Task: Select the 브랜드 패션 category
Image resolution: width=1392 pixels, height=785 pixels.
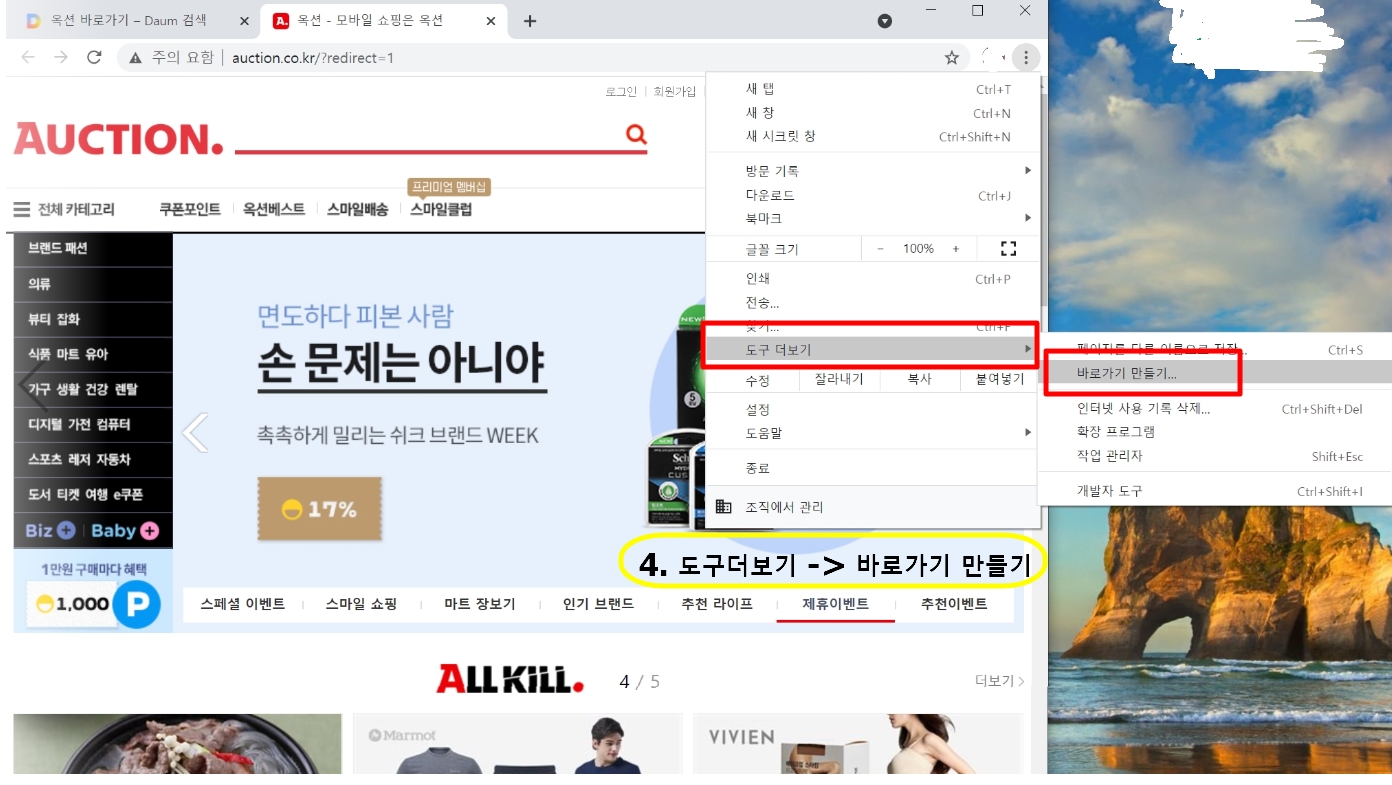Action: 93,248
